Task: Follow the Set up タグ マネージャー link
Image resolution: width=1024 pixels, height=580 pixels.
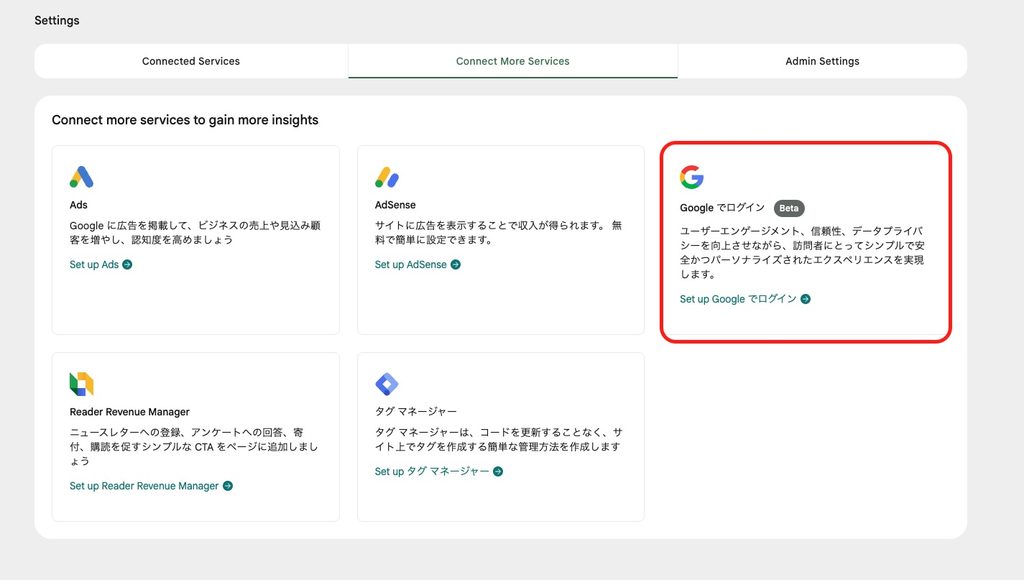Action: coord(432,472)
